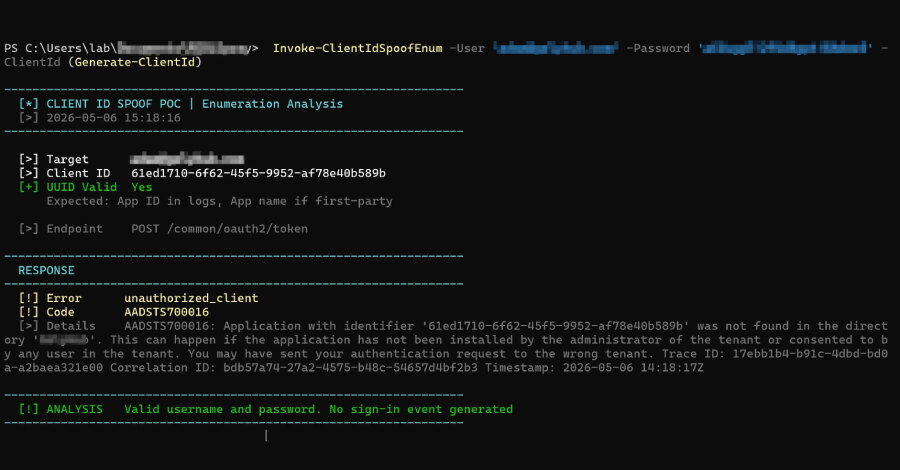This screenshot has width=900, height=470.
Task: Click the Client ID value 61ed1710-6f62-45f5-9952-af78e40b589b
Action: pyautogui.click(x=258, y=173)
